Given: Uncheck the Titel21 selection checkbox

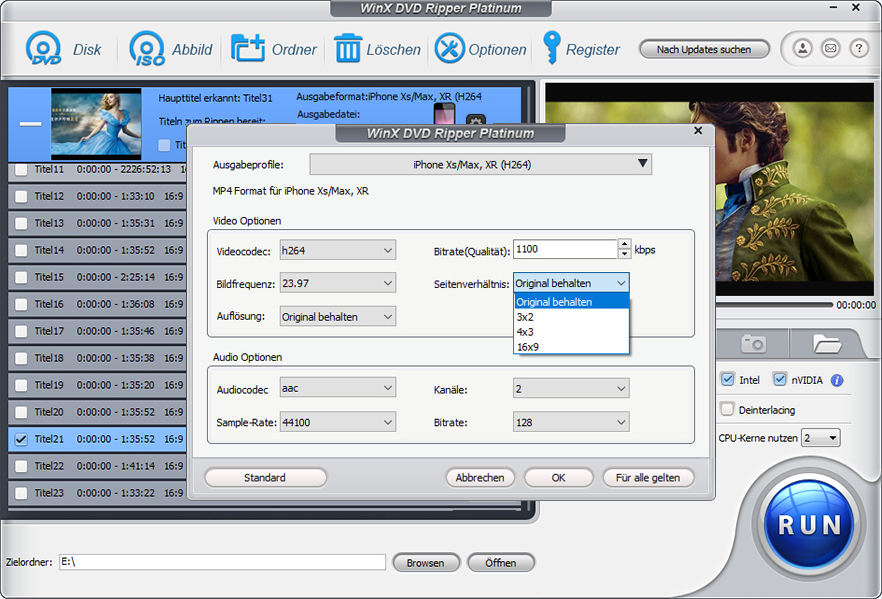Looking at the screenshot, I should (20, 439).
